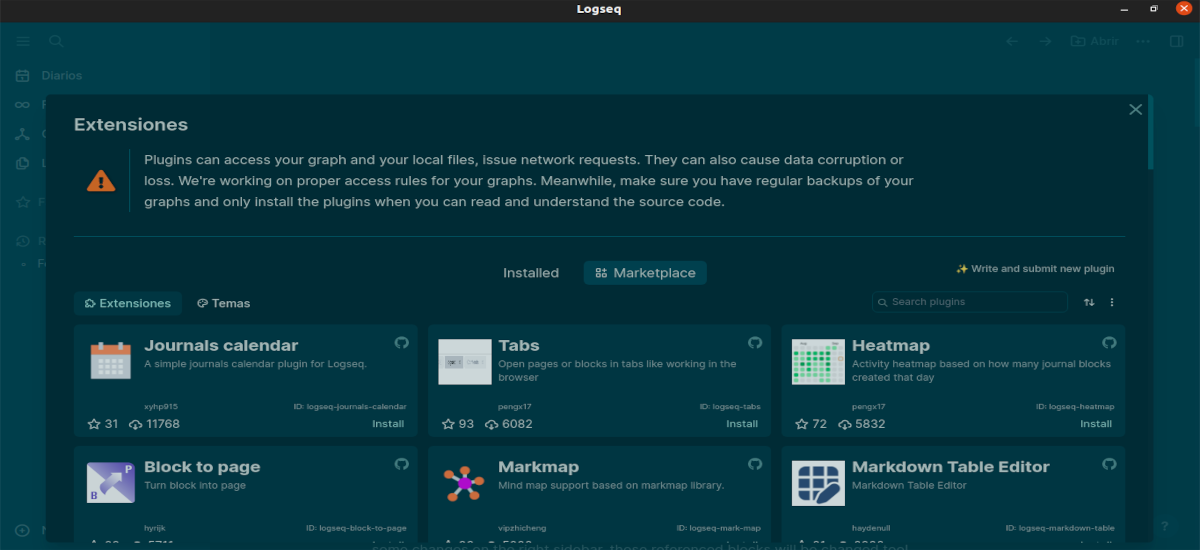The image size is (1200, 550).
Task: Click download icon showing 6082
Action: coord(491,424)
